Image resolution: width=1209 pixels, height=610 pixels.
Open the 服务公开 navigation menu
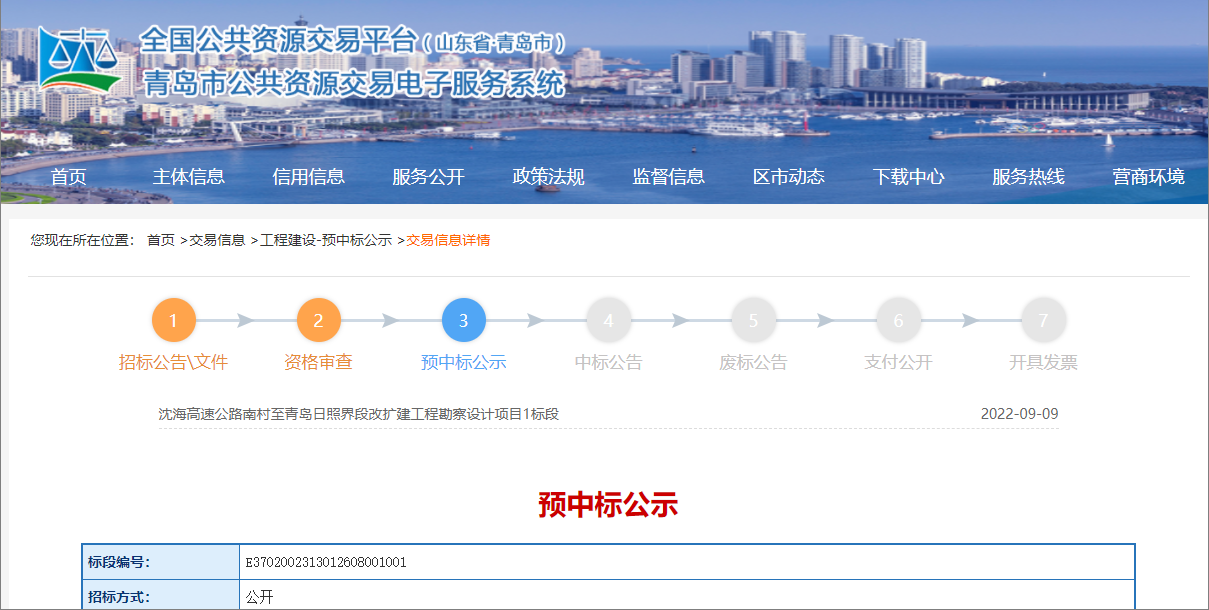pyautogui.click(x=427, y=176)
